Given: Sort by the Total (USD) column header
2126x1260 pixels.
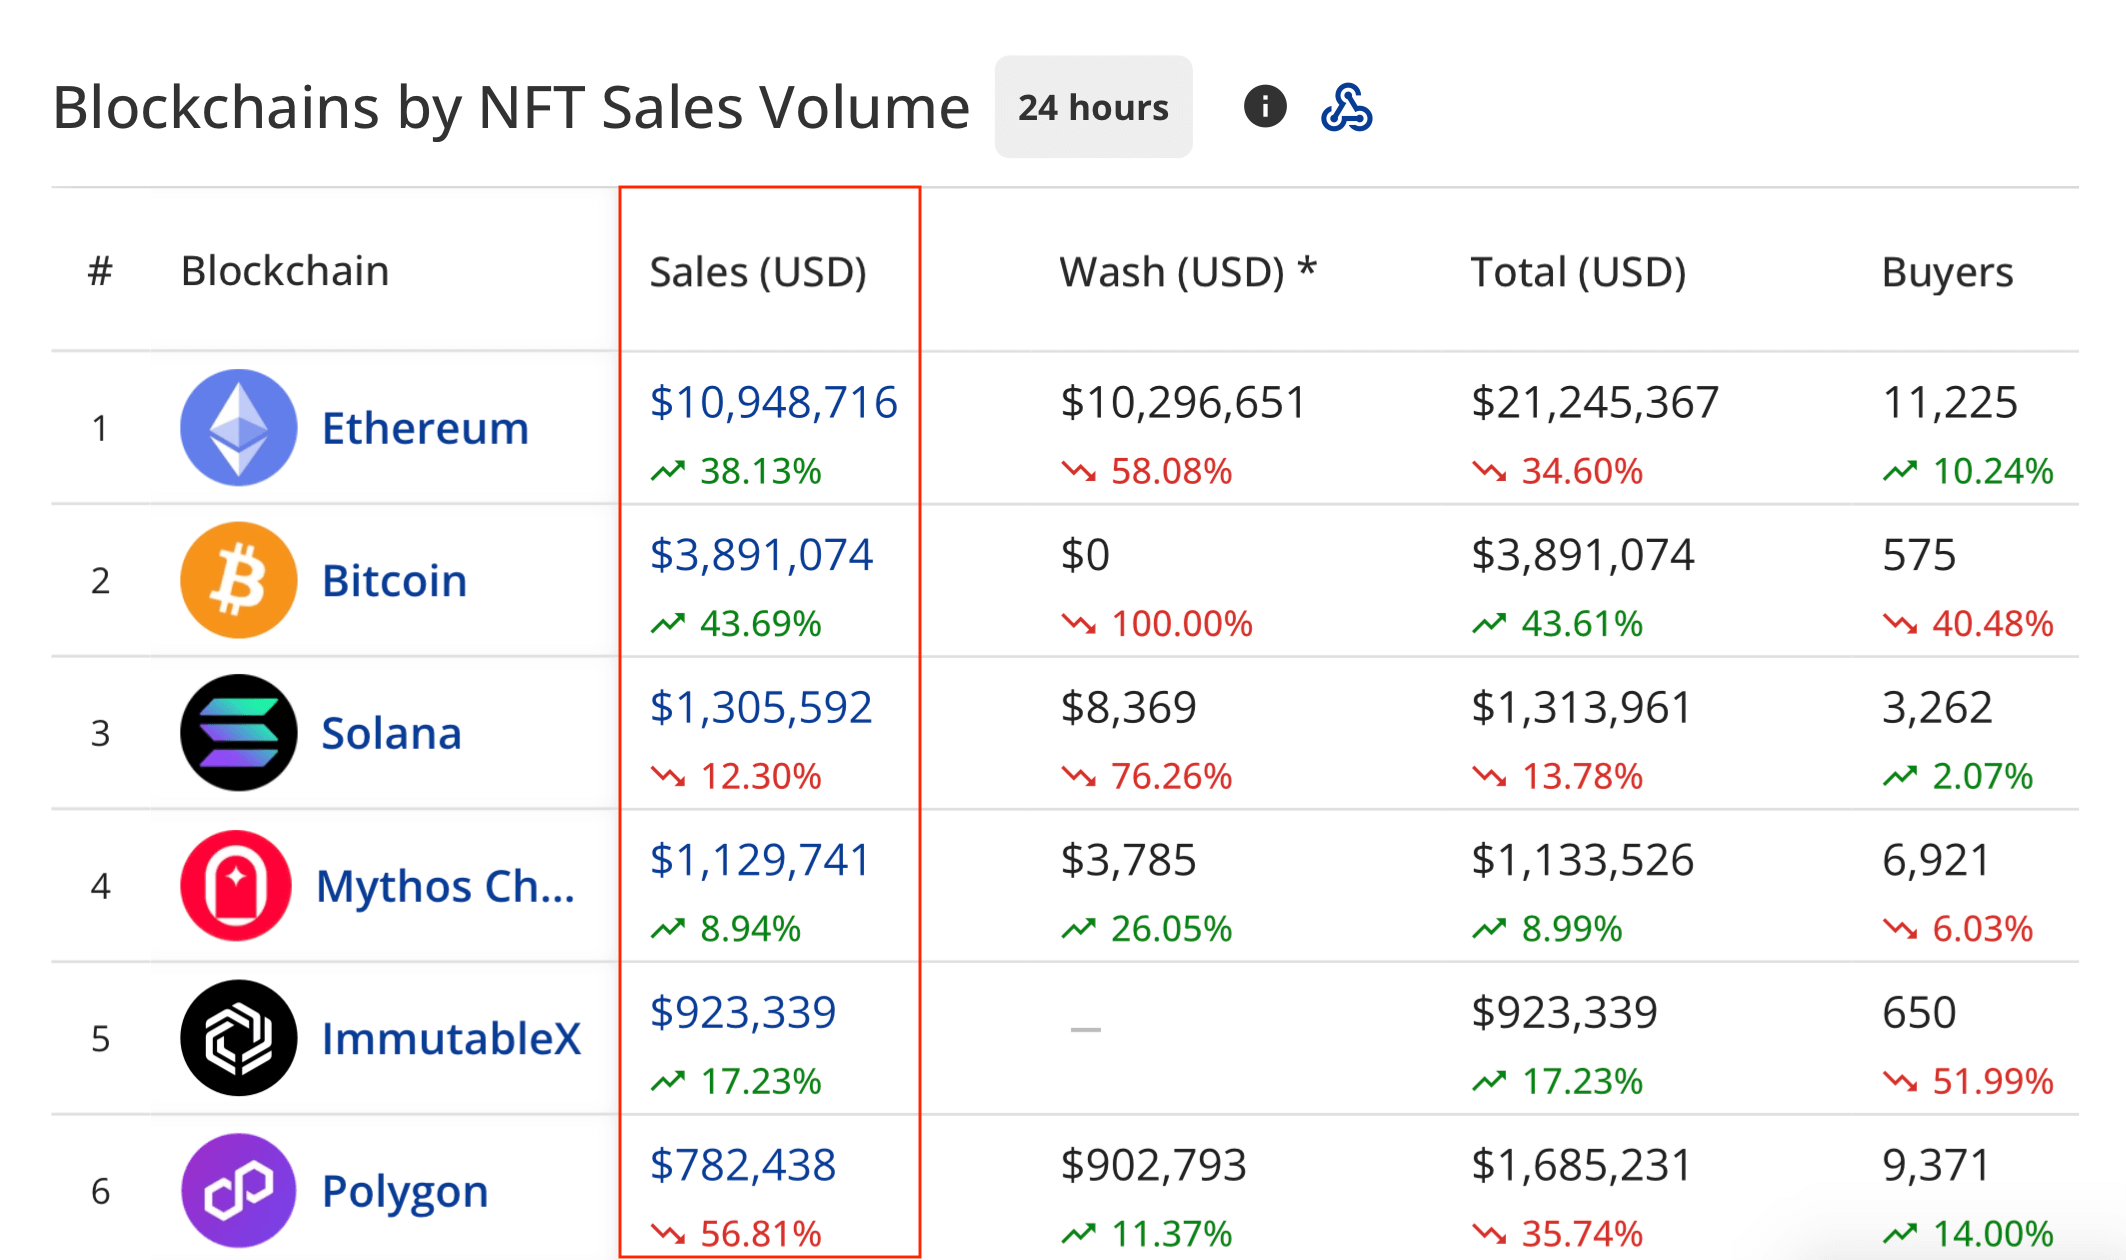Looking at the screenshot, I should click(x=1578, y=272).
